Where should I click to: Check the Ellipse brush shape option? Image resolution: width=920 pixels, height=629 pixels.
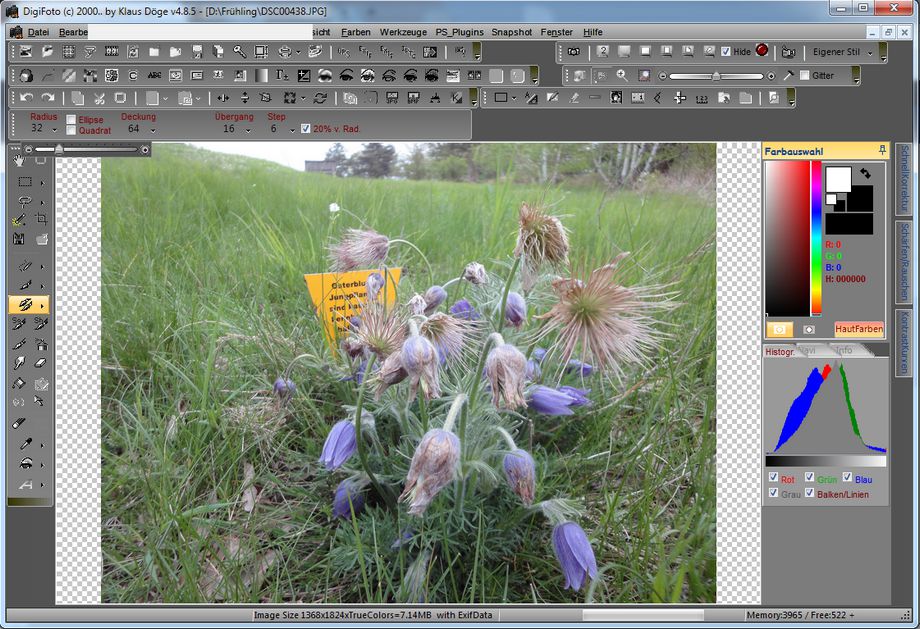click(x=71, y=119)
